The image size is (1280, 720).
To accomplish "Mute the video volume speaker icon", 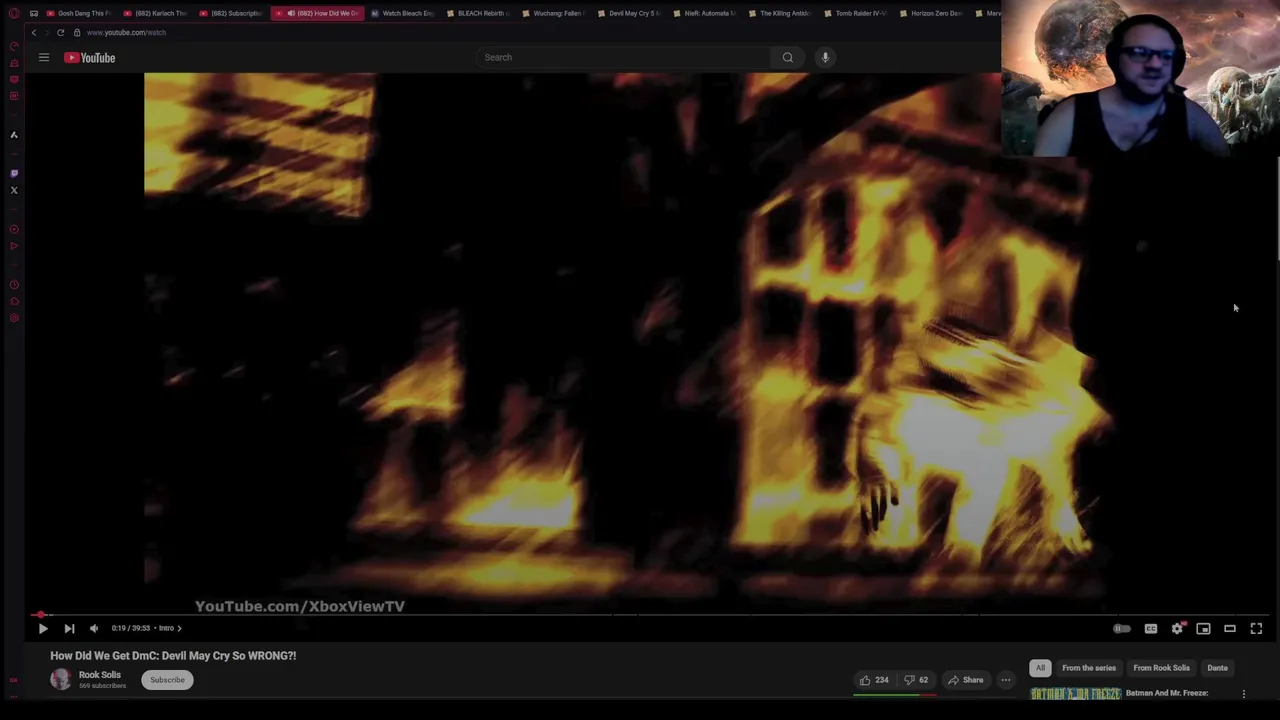I will tap(94, 628).
